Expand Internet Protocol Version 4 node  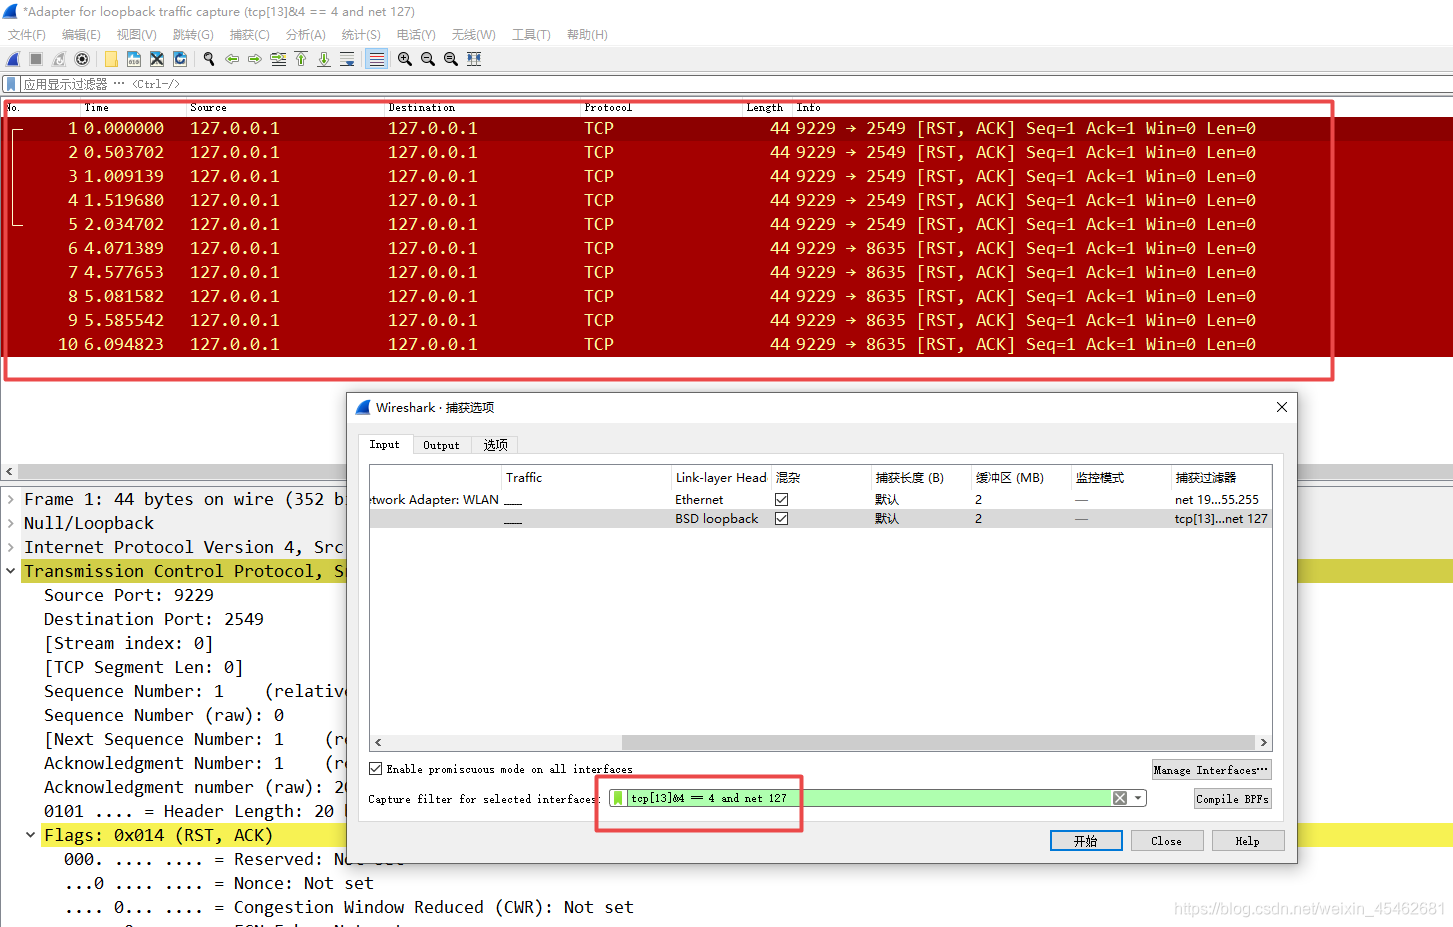[x=10, y=547]
